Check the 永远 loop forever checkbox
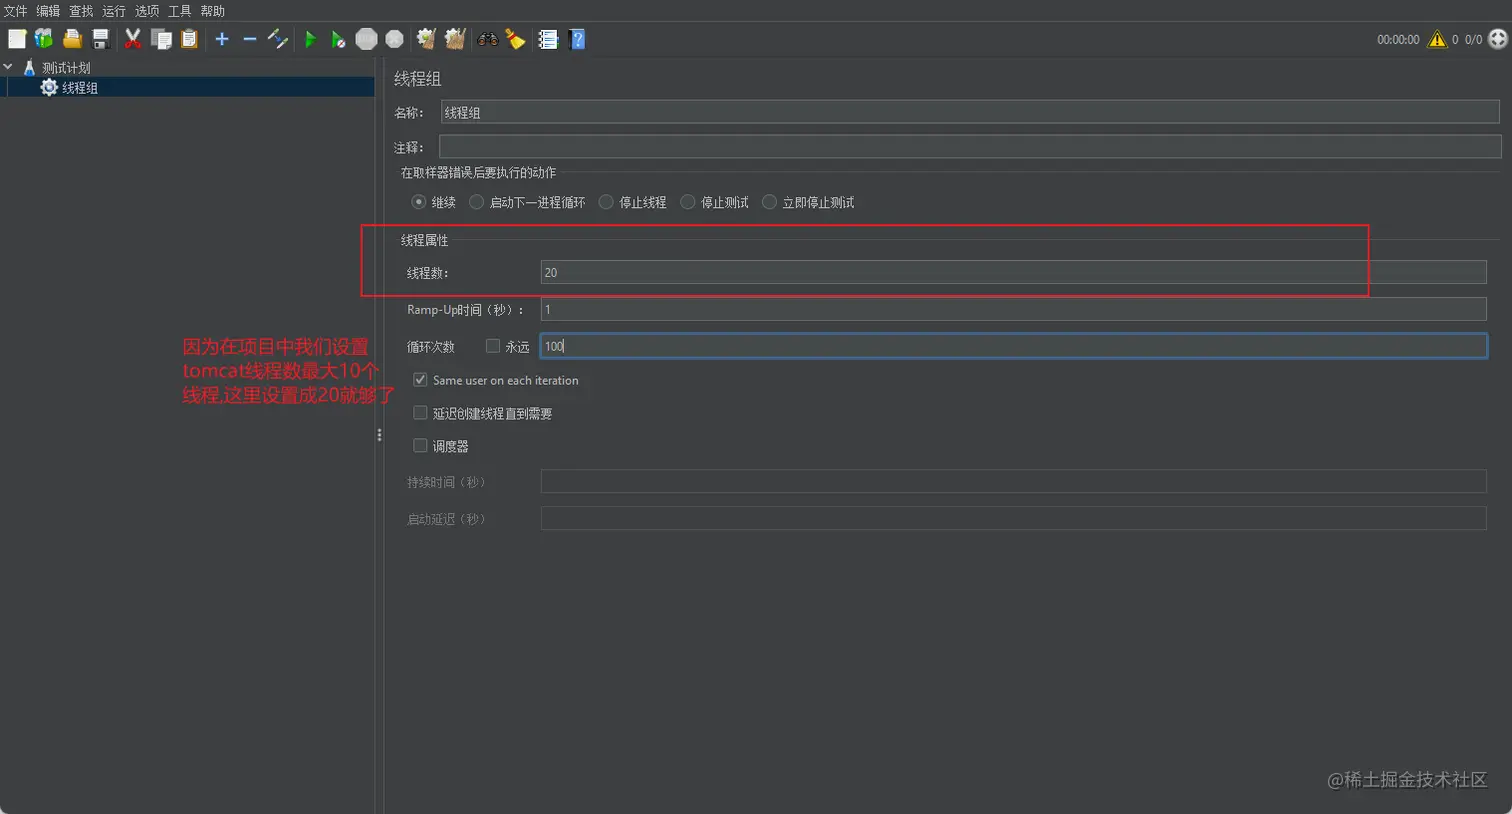 point(492,346)
